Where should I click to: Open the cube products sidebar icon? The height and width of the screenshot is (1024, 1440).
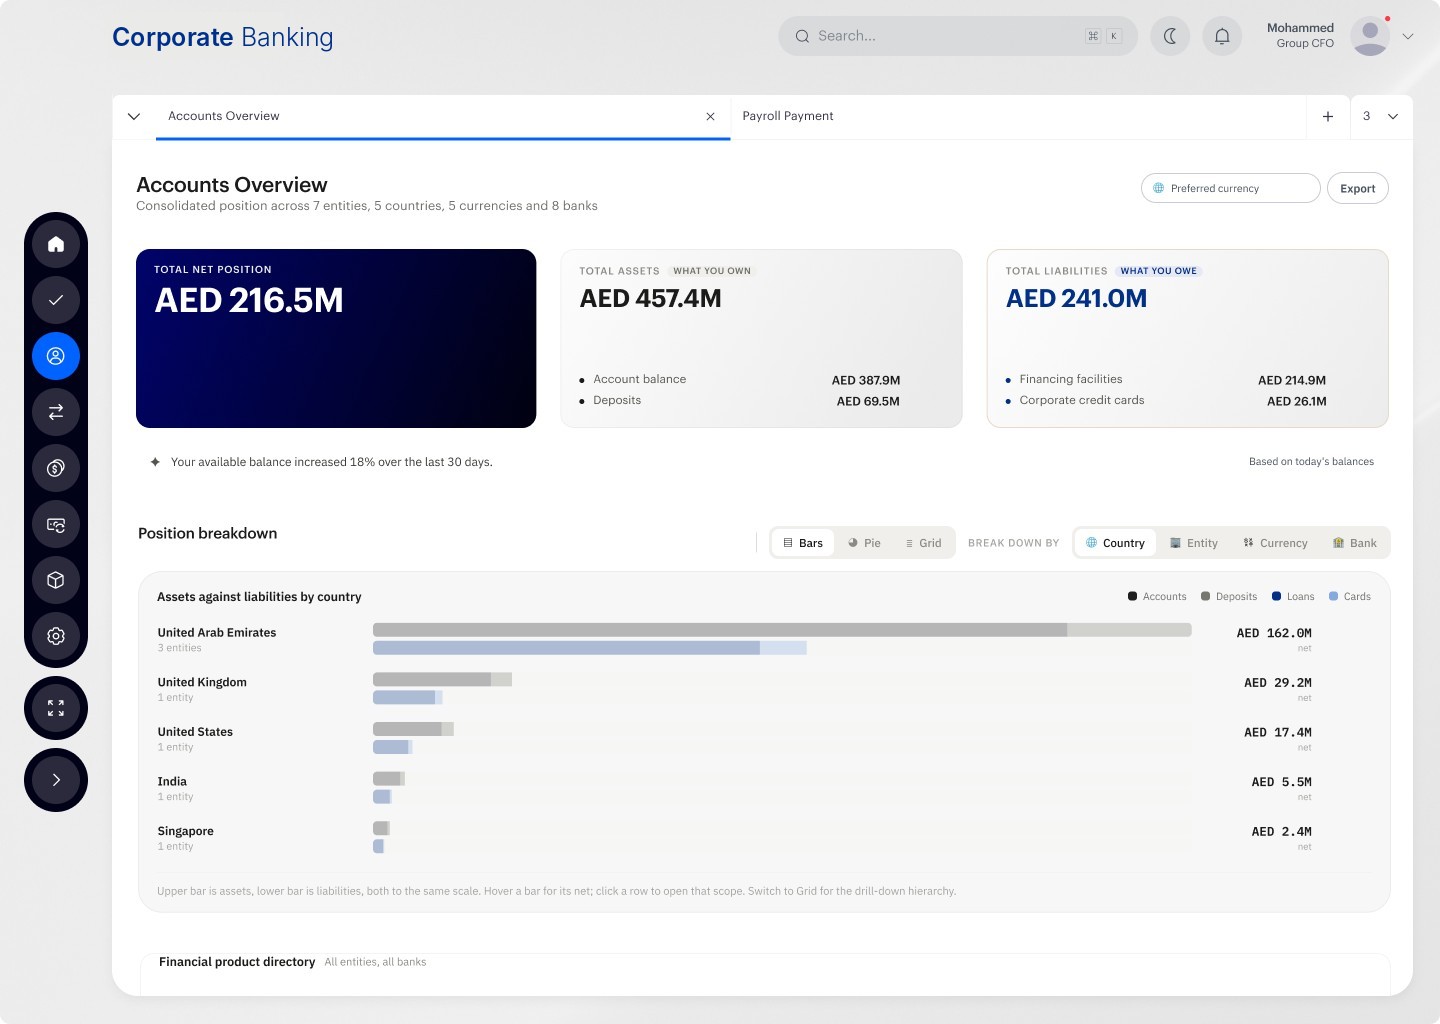point(56,580)
